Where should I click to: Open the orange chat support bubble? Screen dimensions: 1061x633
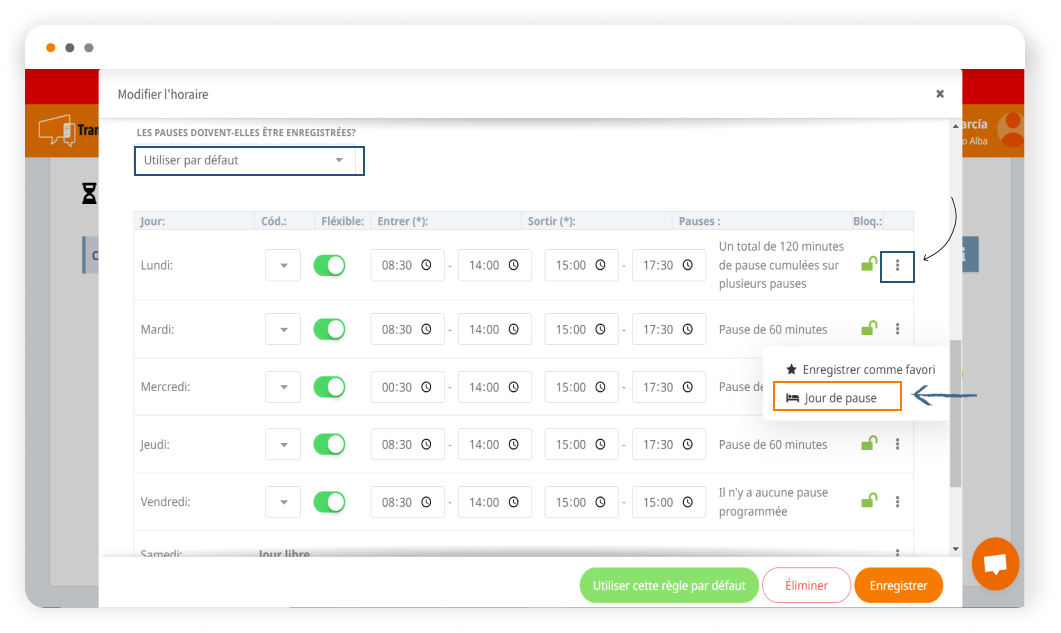click(995, 564)
